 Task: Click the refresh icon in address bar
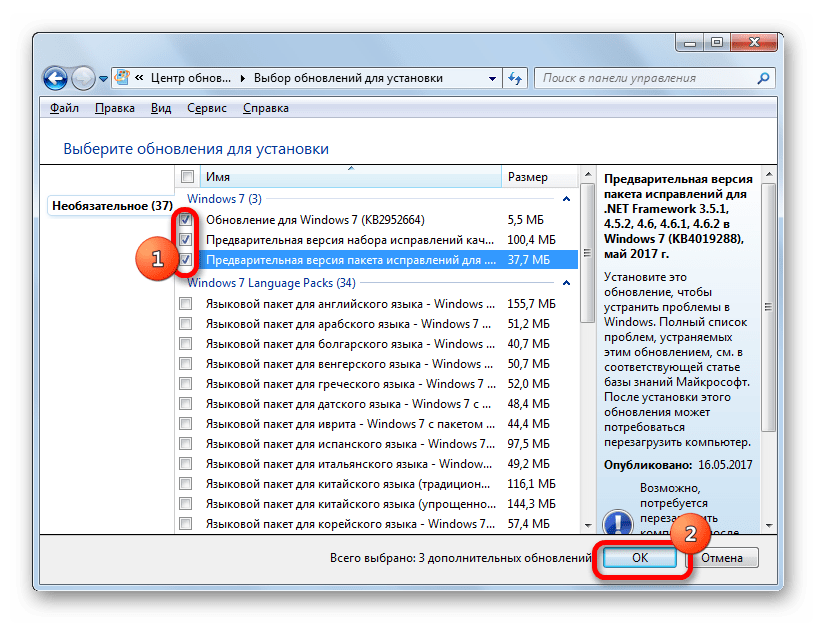513,77
